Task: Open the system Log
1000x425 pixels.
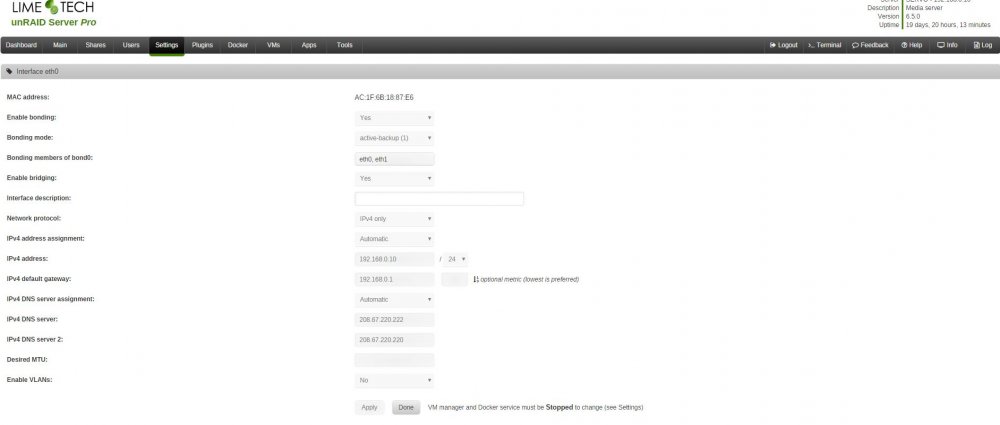Action: coord(983,45)
